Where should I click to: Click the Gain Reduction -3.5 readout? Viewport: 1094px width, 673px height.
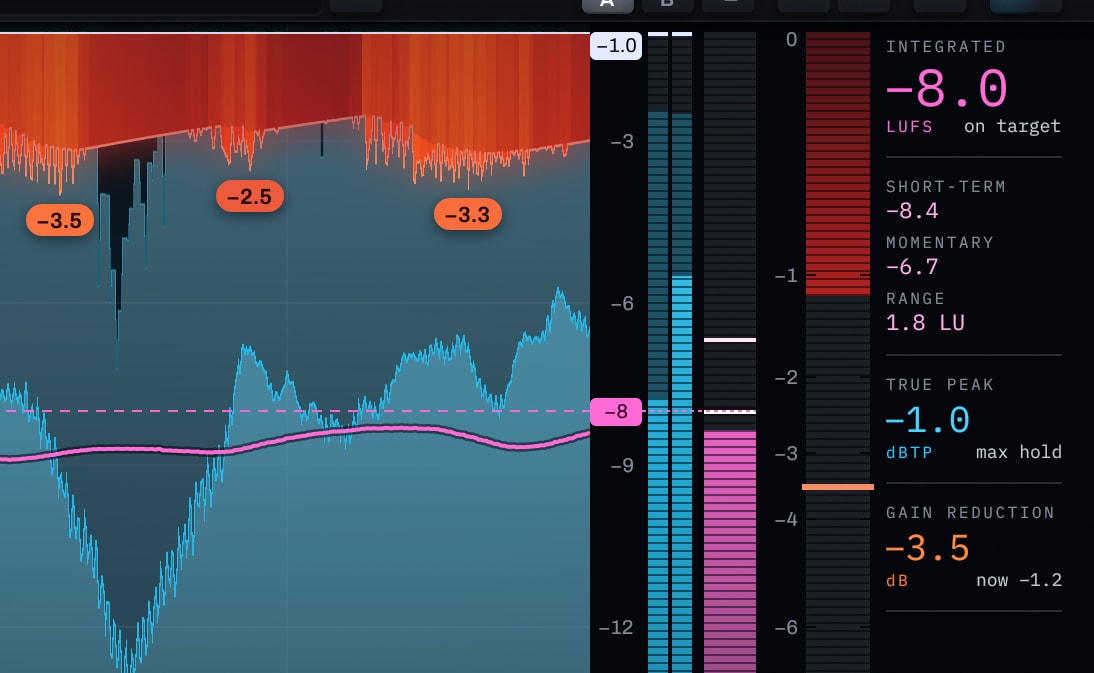[x=927, y=548]
